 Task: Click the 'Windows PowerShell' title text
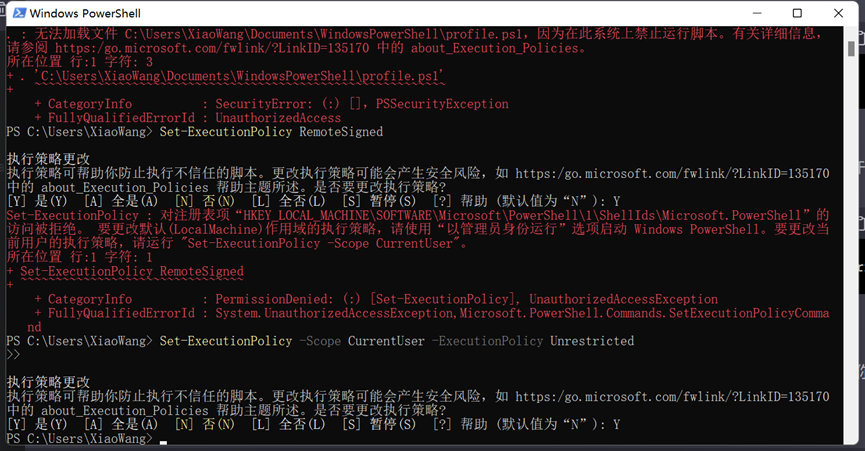[85, 13]
